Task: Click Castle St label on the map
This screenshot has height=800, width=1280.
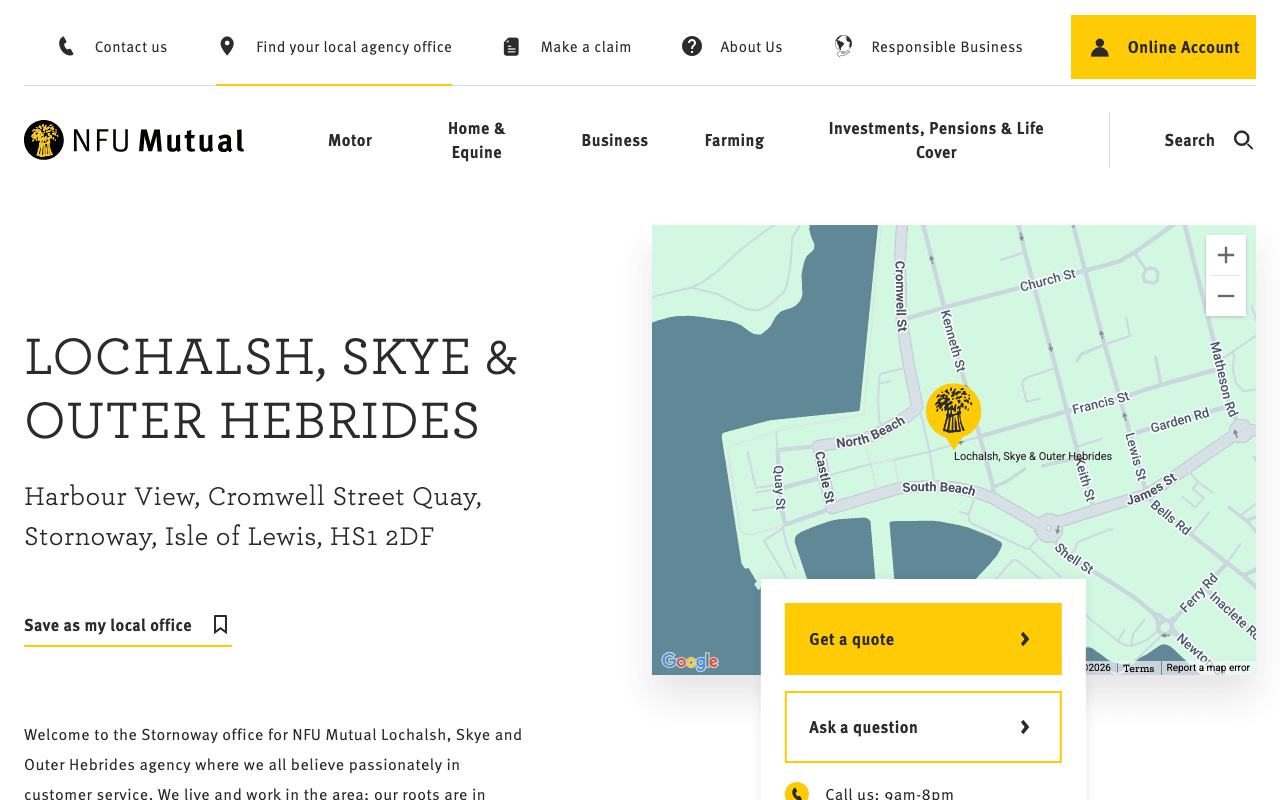Action: tap(824, 476)
